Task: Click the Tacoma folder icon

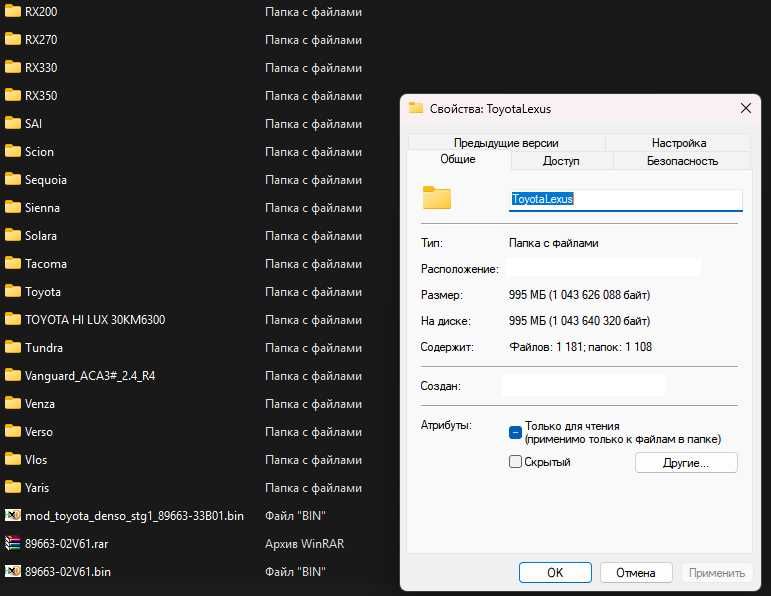Action: click(x=13, y=263)
